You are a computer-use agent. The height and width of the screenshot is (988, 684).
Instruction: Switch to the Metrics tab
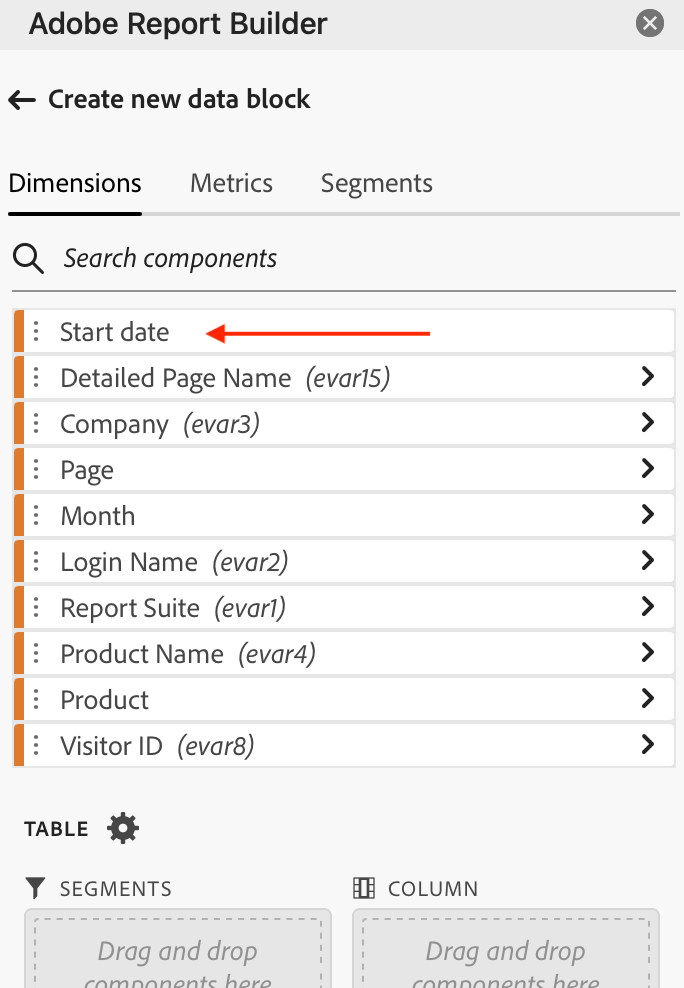[x=231, y=183]
